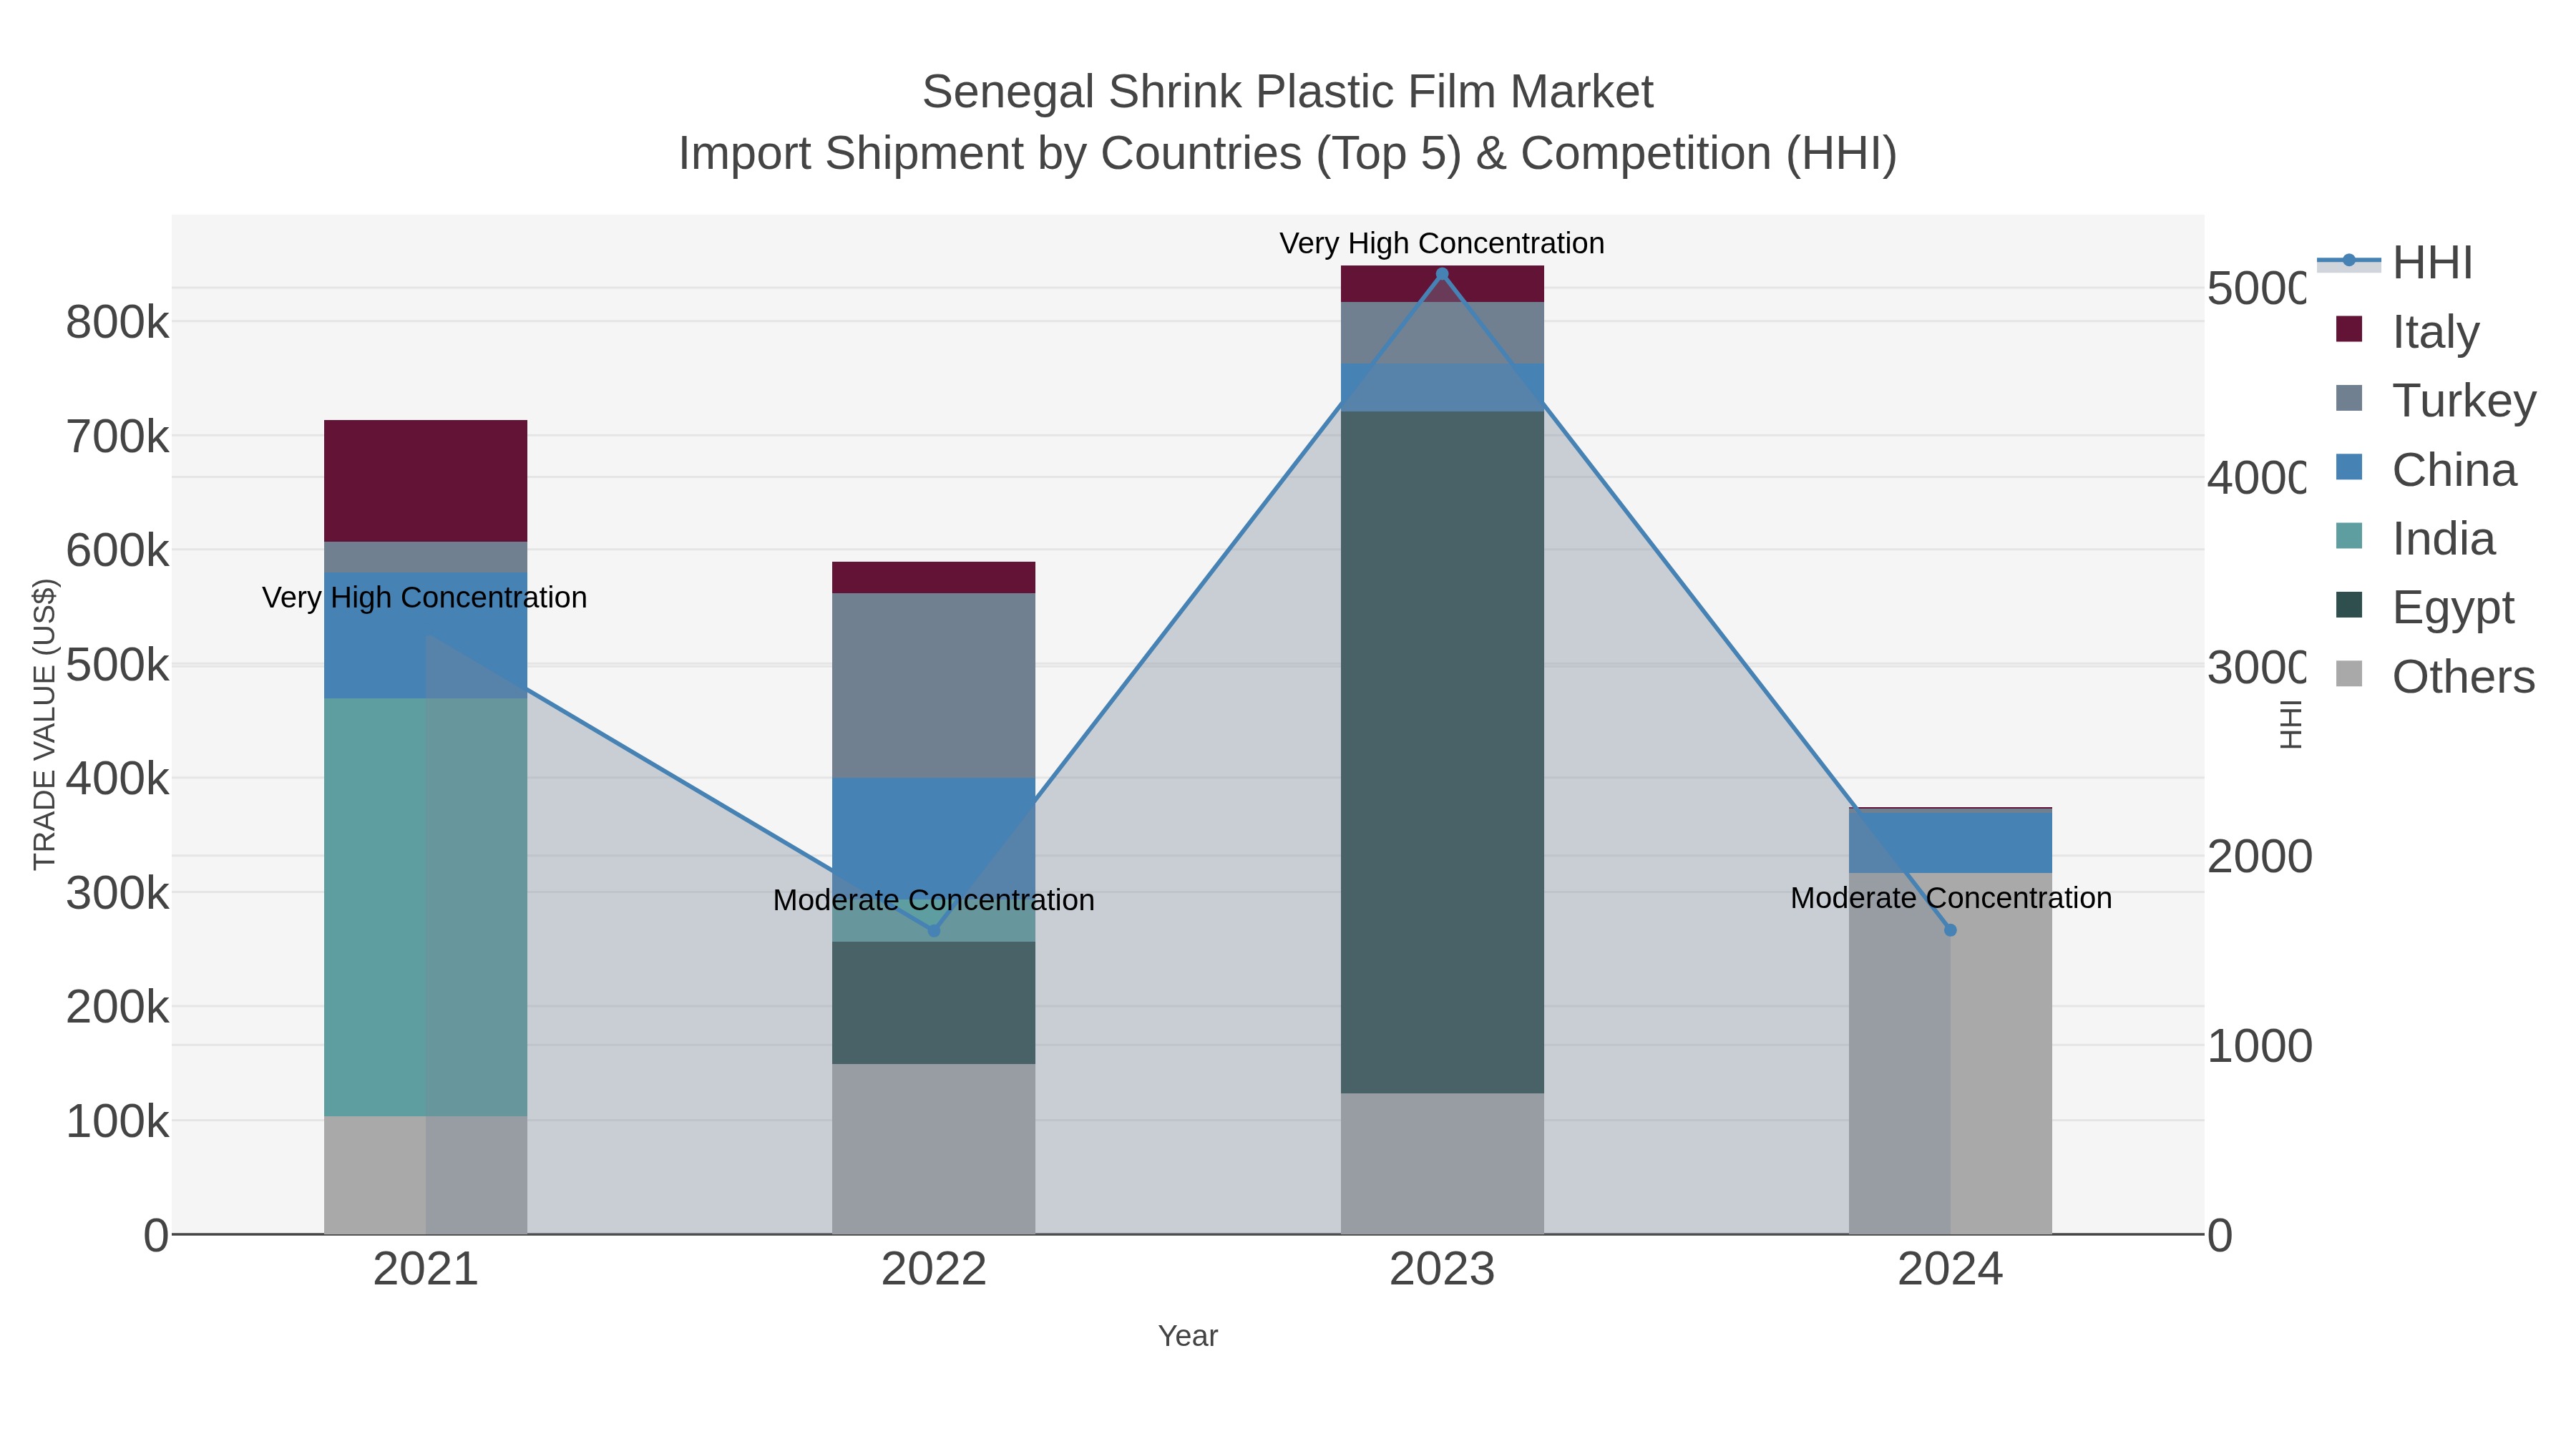Click the 500k y-axis tick label
Image resolution: width=2576 pixels, height=1449 pixels.
[x=117, y=665]
